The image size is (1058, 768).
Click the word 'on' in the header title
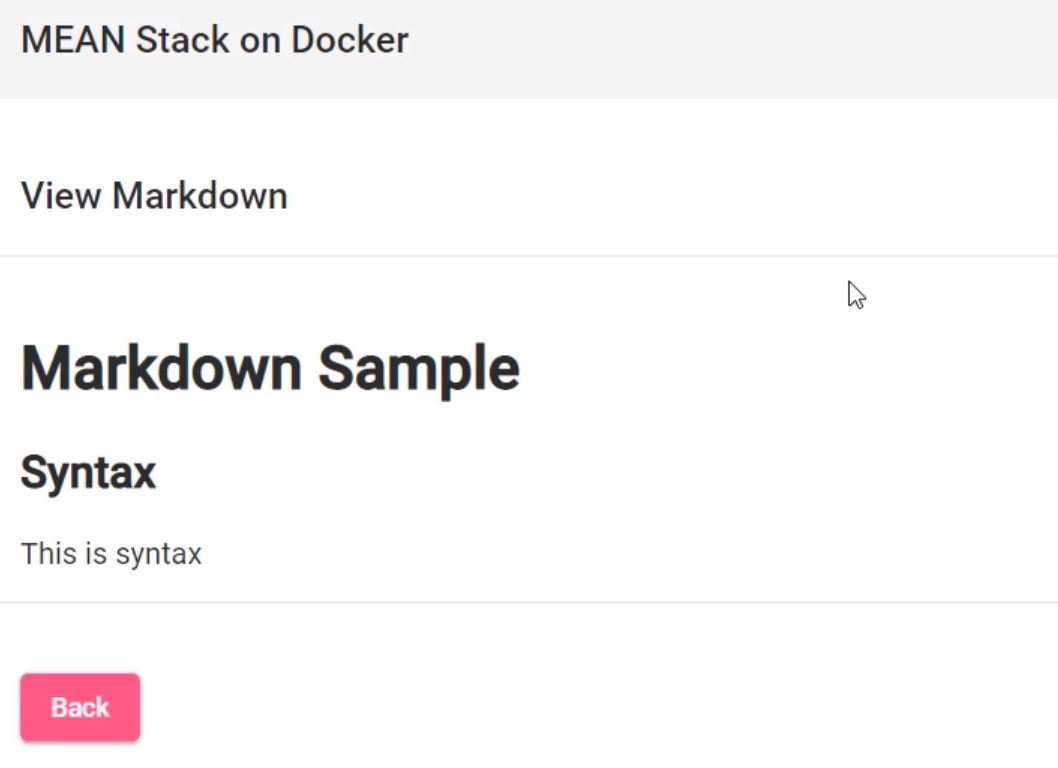click(x=260, y=40)
